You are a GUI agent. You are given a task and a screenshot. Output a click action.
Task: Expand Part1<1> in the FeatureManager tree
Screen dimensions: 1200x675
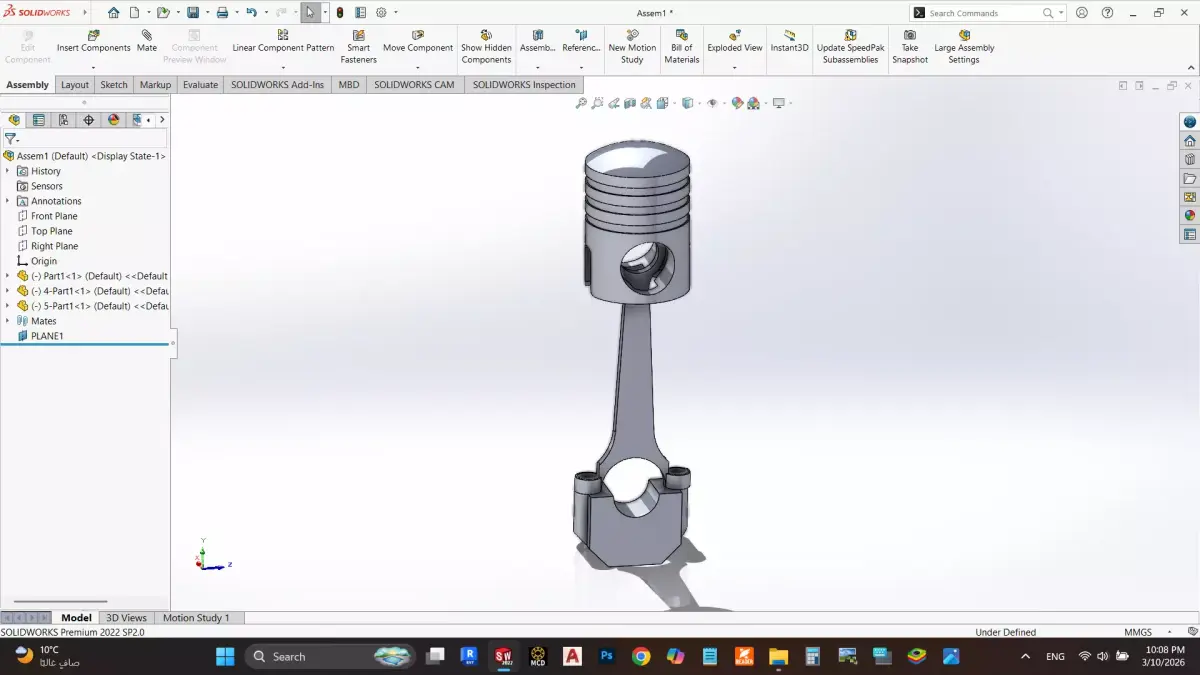point(9,275)
